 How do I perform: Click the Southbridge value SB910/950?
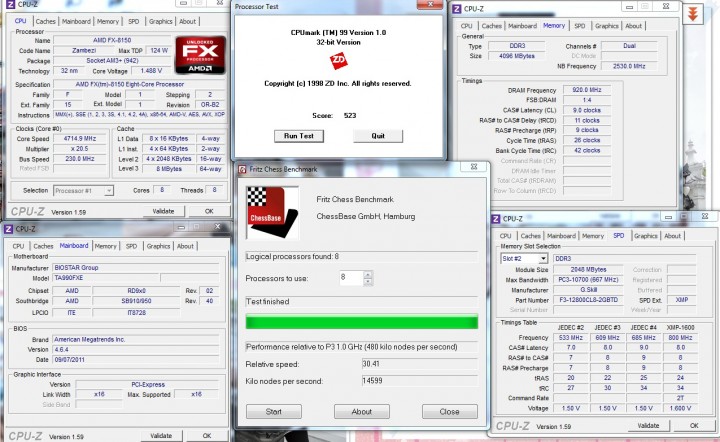(x=136, y=301)
